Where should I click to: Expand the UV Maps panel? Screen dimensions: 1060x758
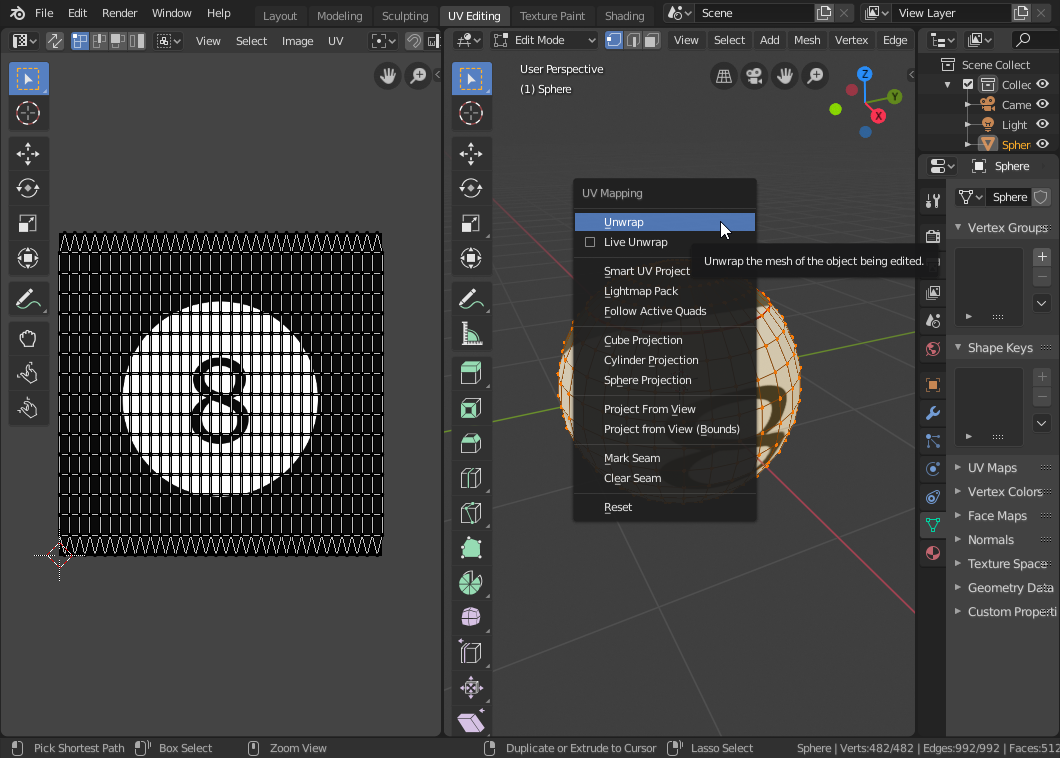991,468
